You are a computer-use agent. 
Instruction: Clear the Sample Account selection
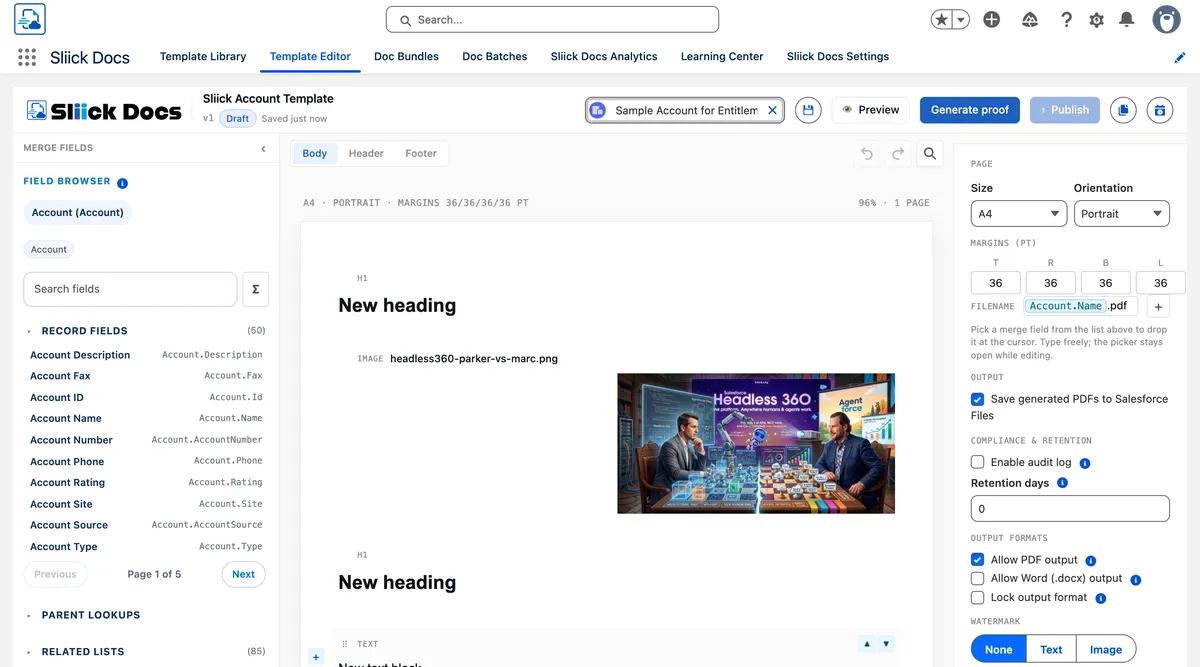[x=773, y=110]
